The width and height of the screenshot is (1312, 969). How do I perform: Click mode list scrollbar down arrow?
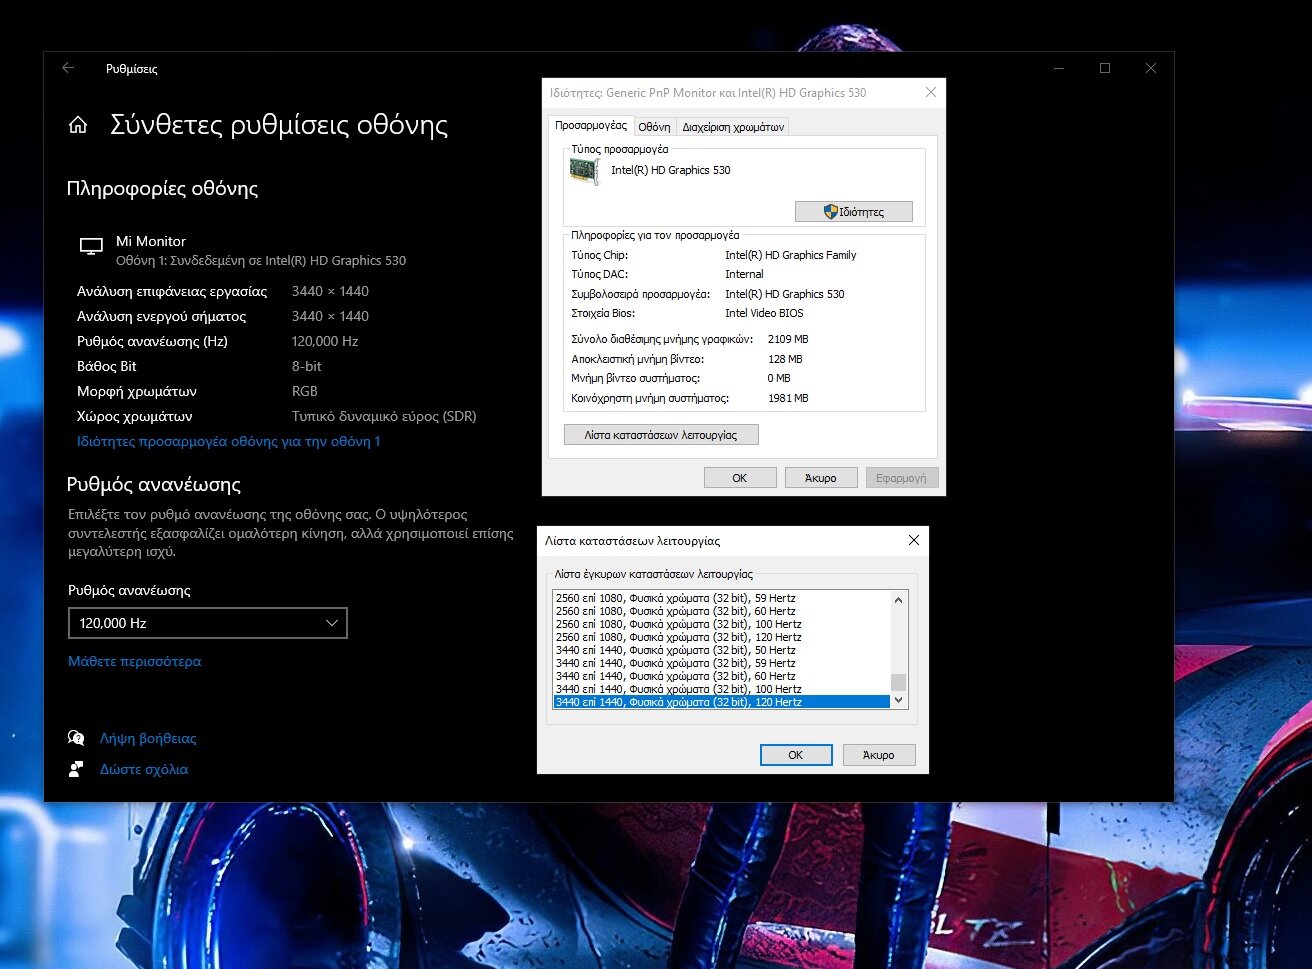click(x=898, y=701)
